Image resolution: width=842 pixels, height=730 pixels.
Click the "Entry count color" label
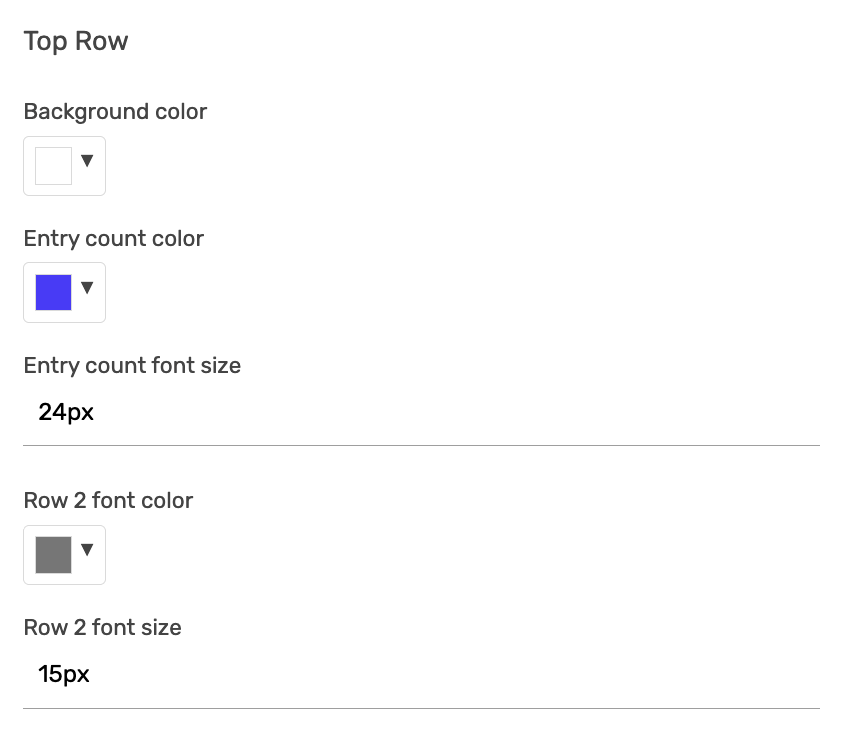click(113, 239)
